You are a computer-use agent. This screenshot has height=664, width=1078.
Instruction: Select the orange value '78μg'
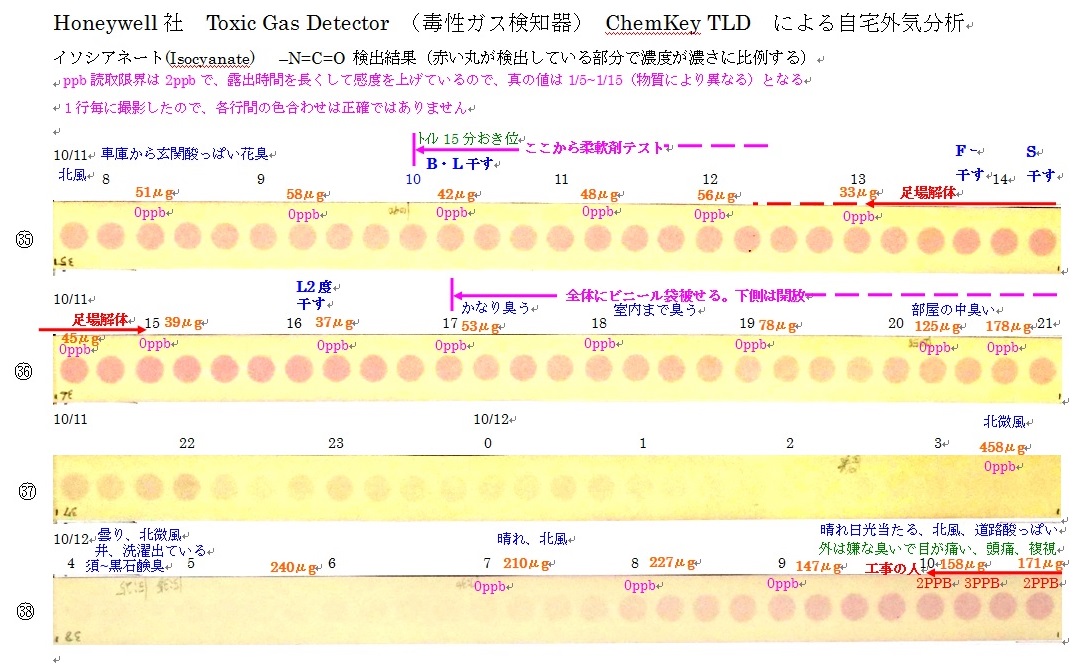point(778,324)
